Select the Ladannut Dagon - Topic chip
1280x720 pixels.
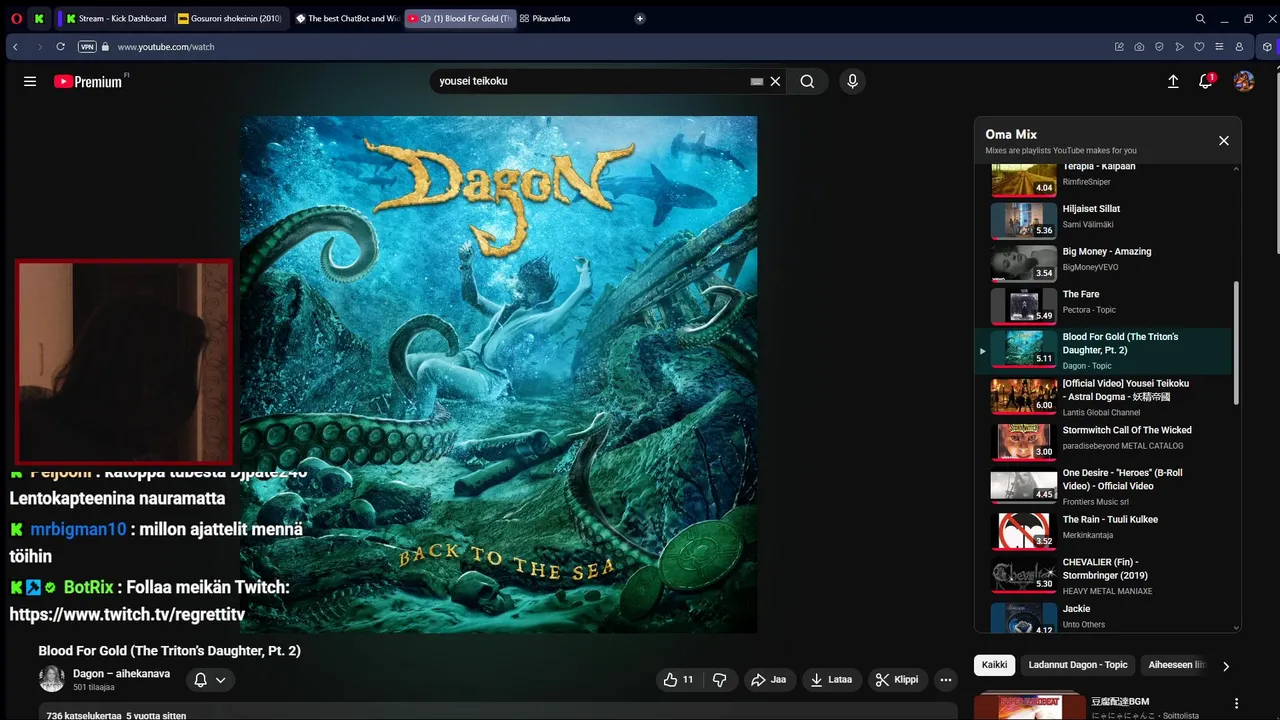(1078, 665)
